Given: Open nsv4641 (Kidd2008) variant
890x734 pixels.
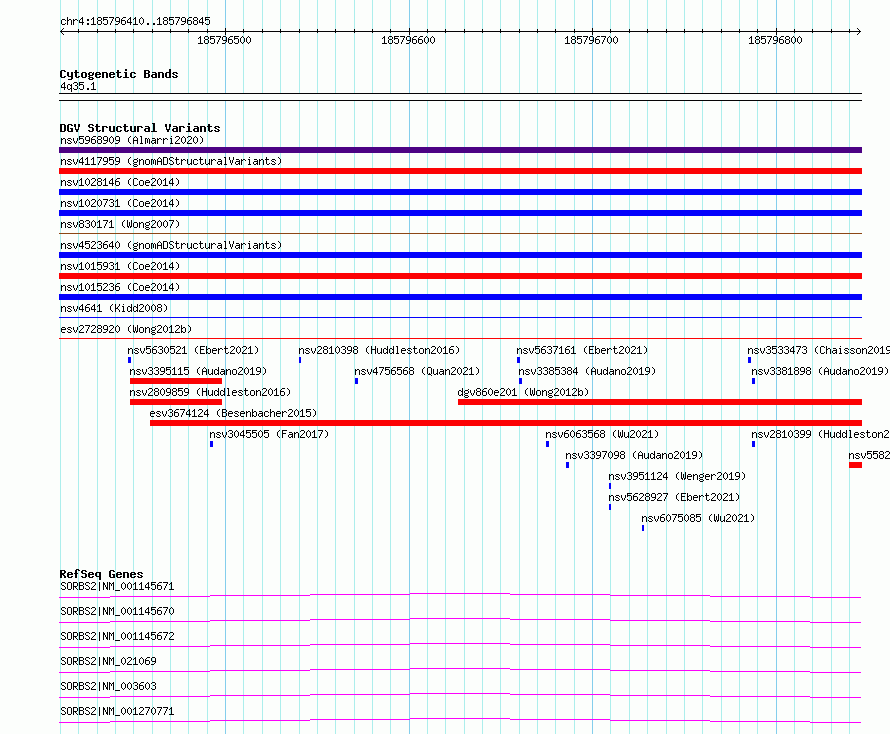Looking at the screenshot, I should 114,308.
